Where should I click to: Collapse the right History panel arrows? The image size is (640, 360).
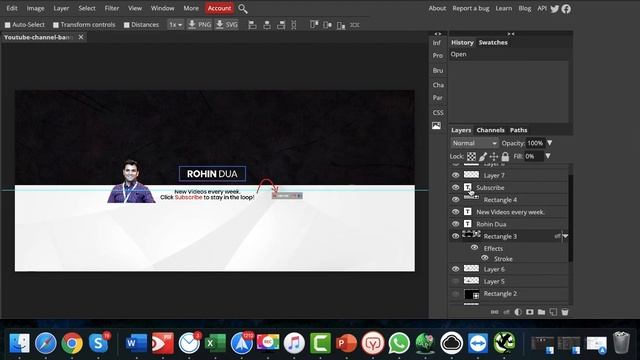tap(511, 34)
